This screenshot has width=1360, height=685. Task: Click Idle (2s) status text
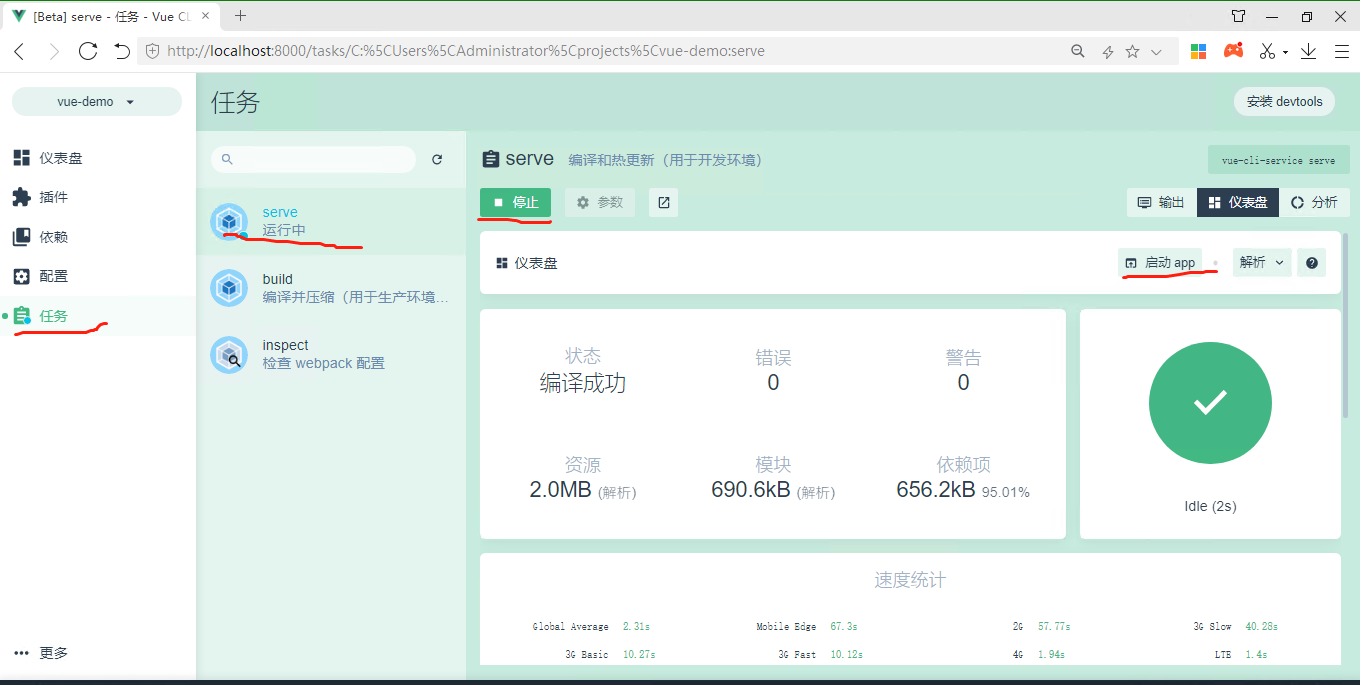1210,506
